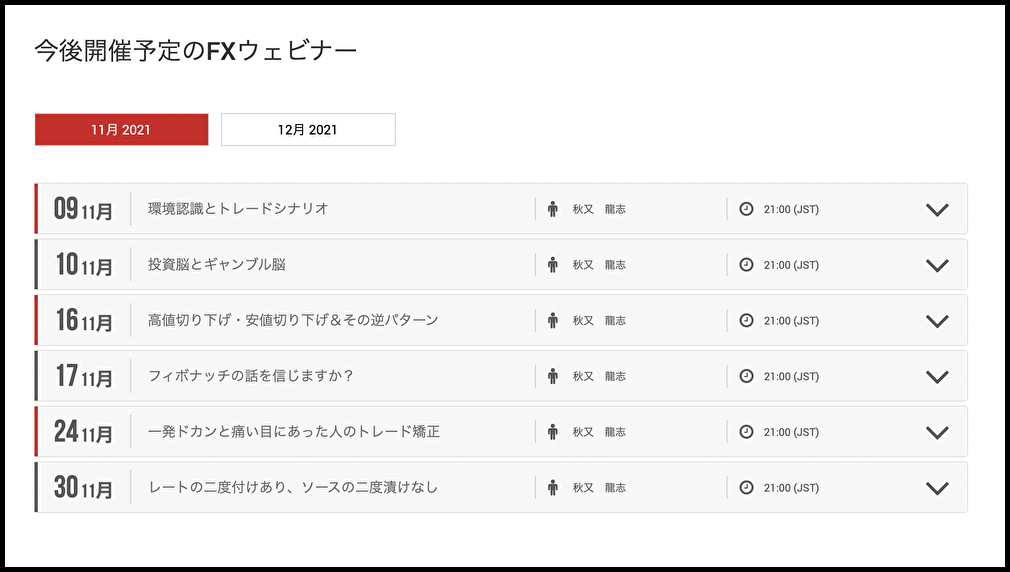Expand the フィボナッチの話を信じますか？ row
This screenshot has width=1010, height=572.
[x=937, y=377]
